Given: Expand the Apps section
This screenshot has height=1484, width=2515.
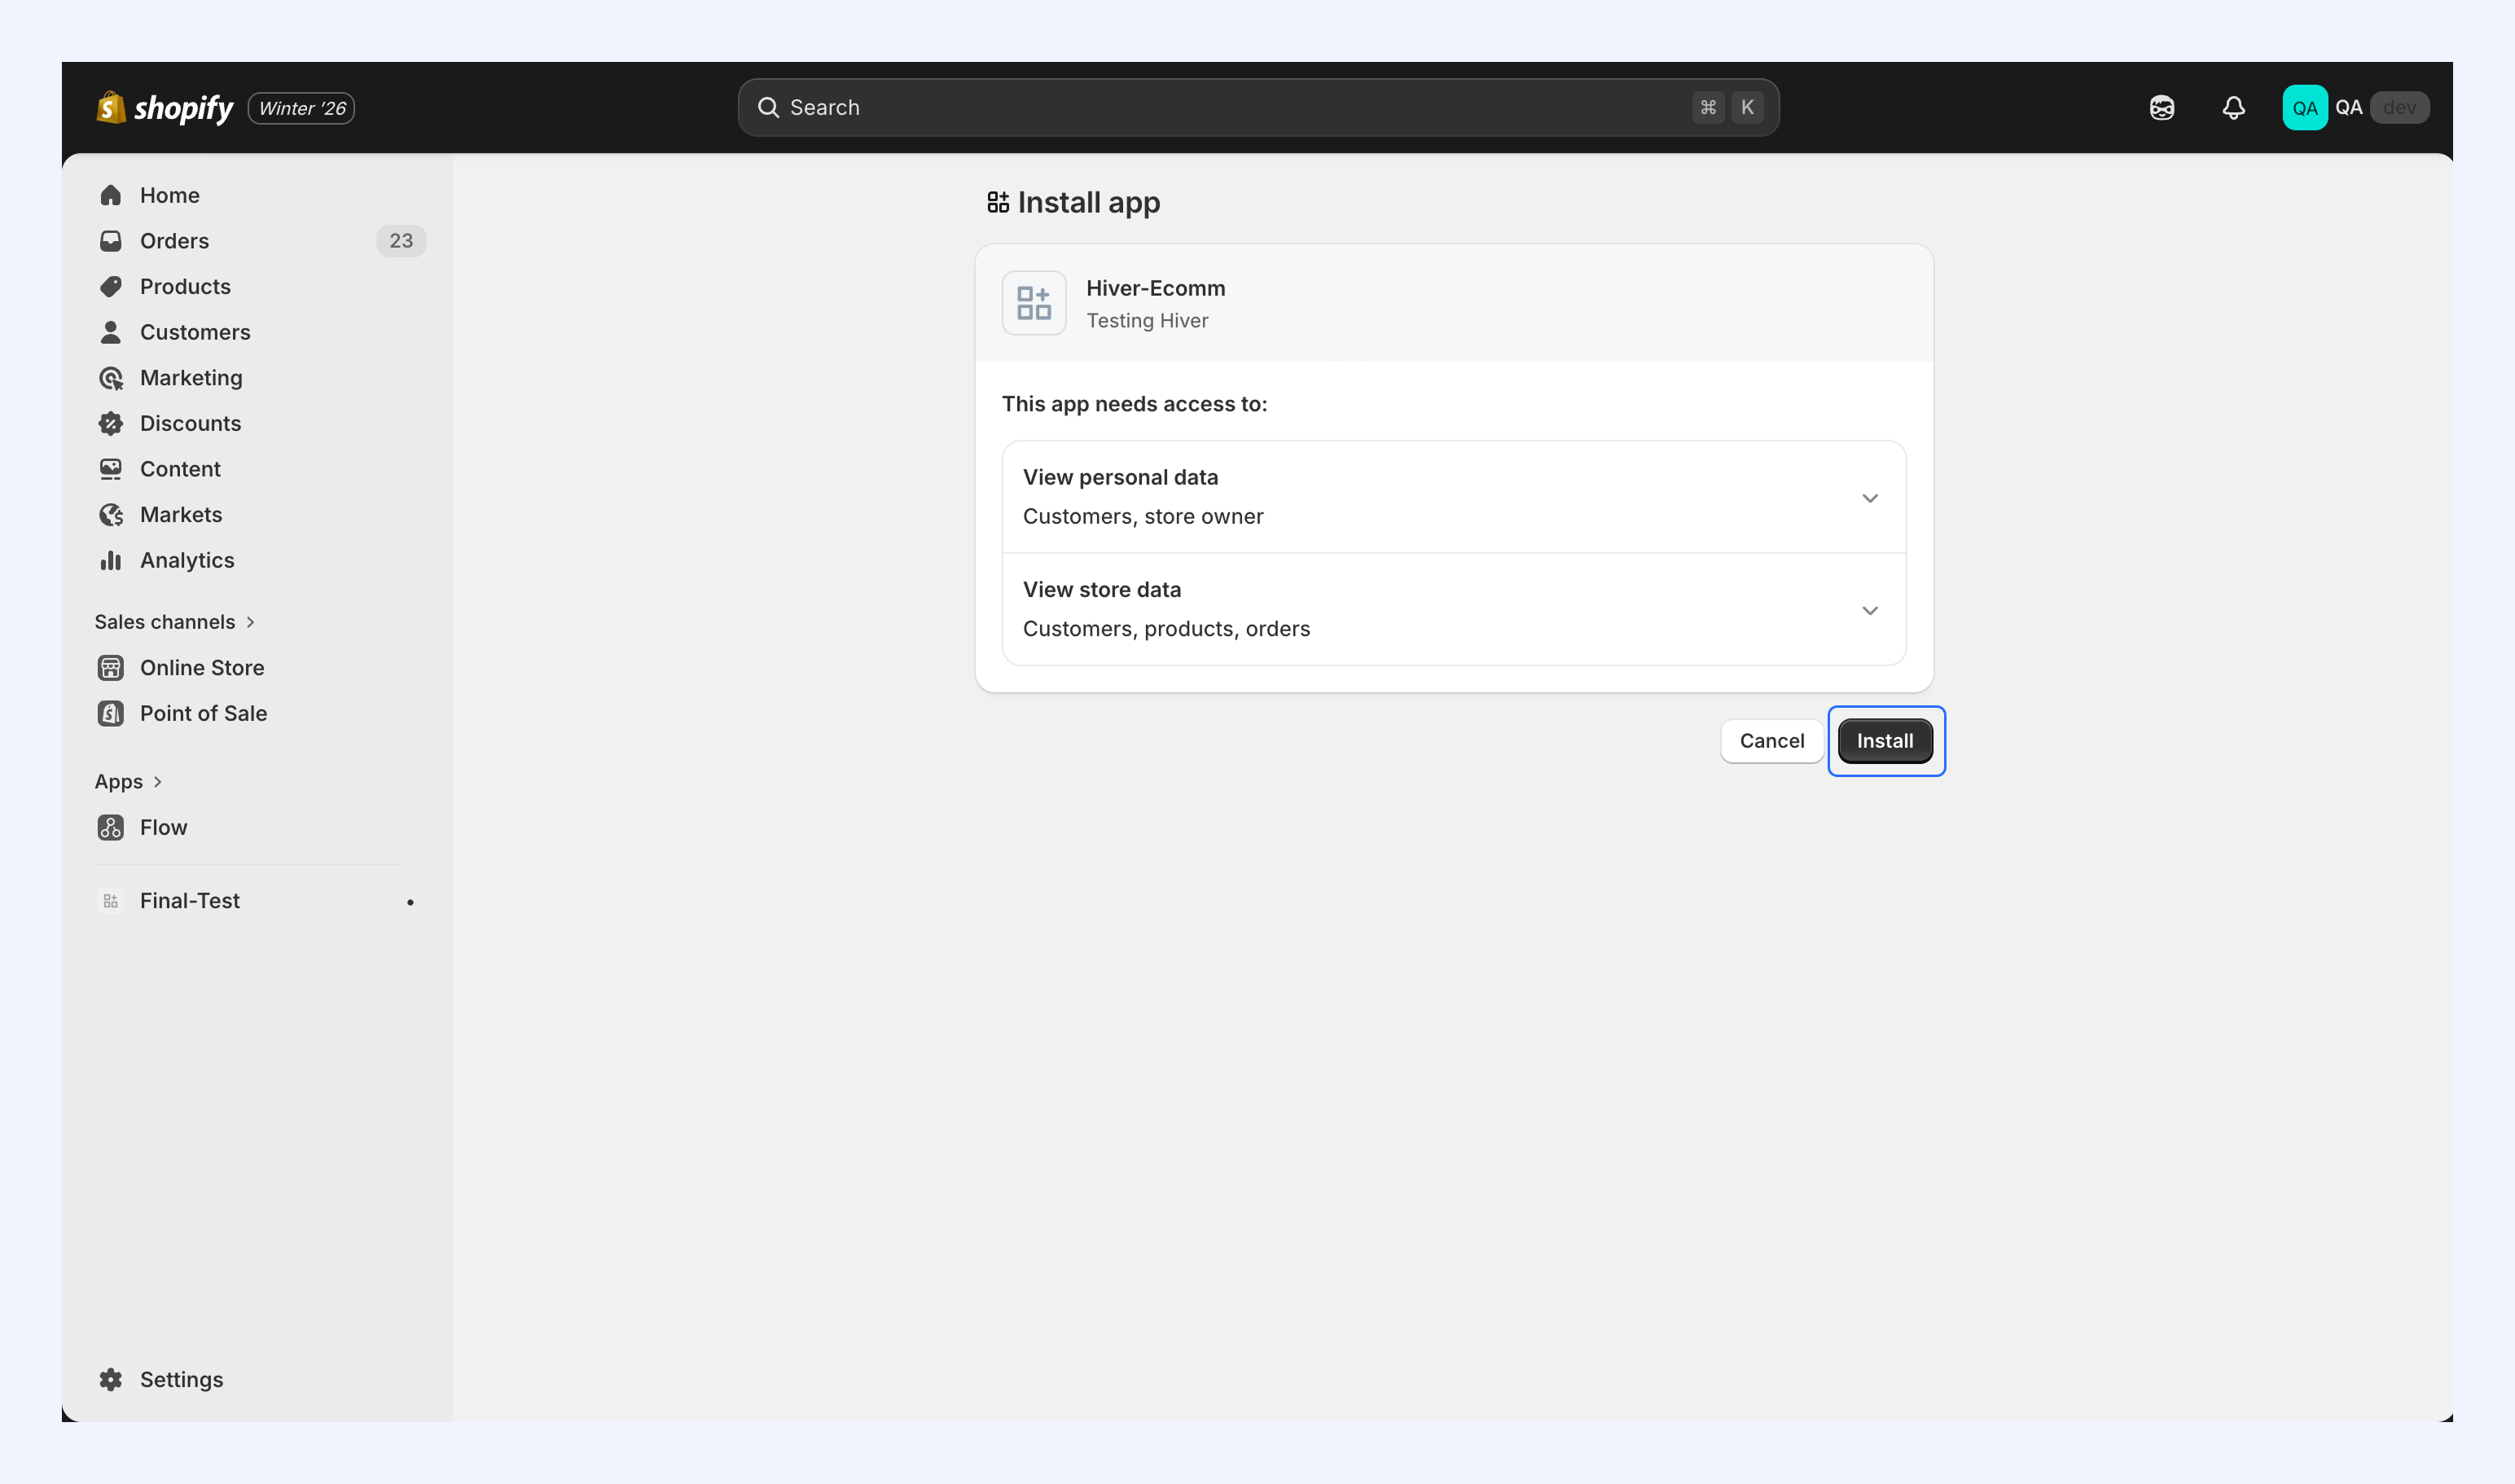Looking at the screenshot, I should 129,781.
